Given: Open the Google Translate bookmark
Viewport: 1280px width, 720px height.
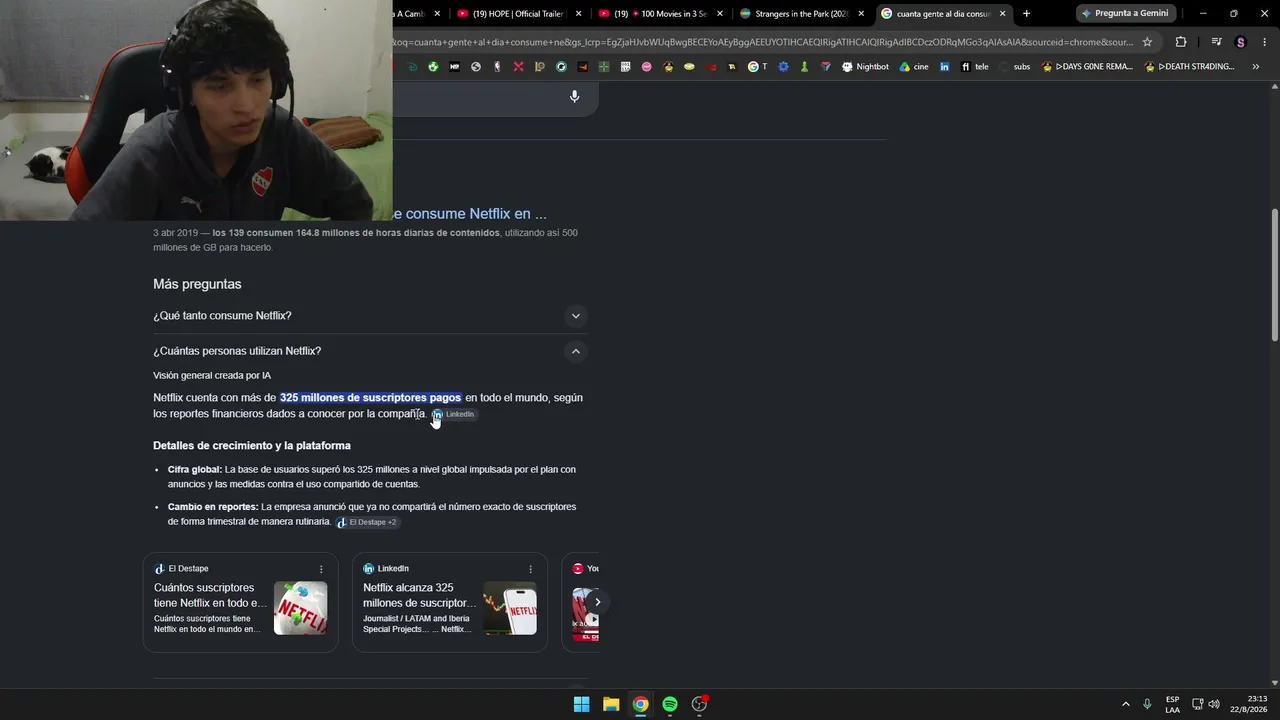Looking at the screenshot, I should click(759, 67).
